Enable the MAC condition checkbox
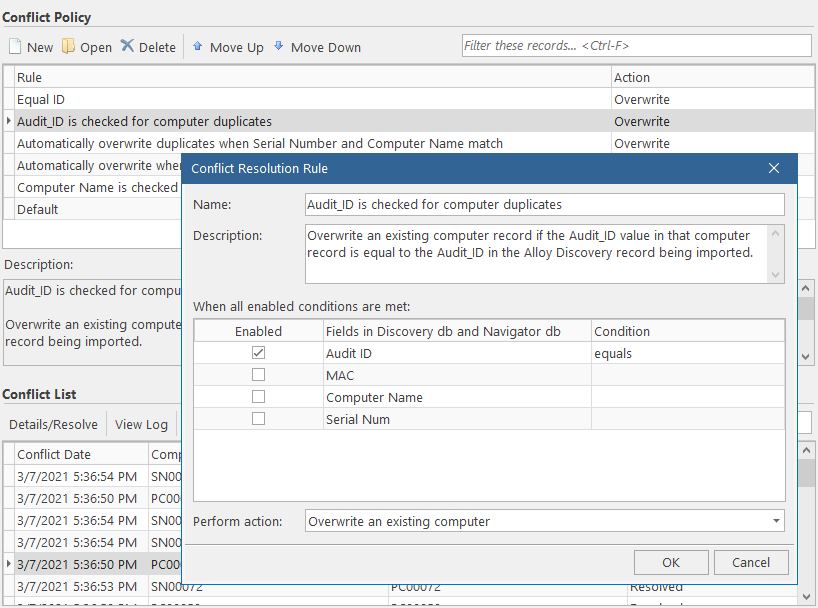 pos(258,375)
